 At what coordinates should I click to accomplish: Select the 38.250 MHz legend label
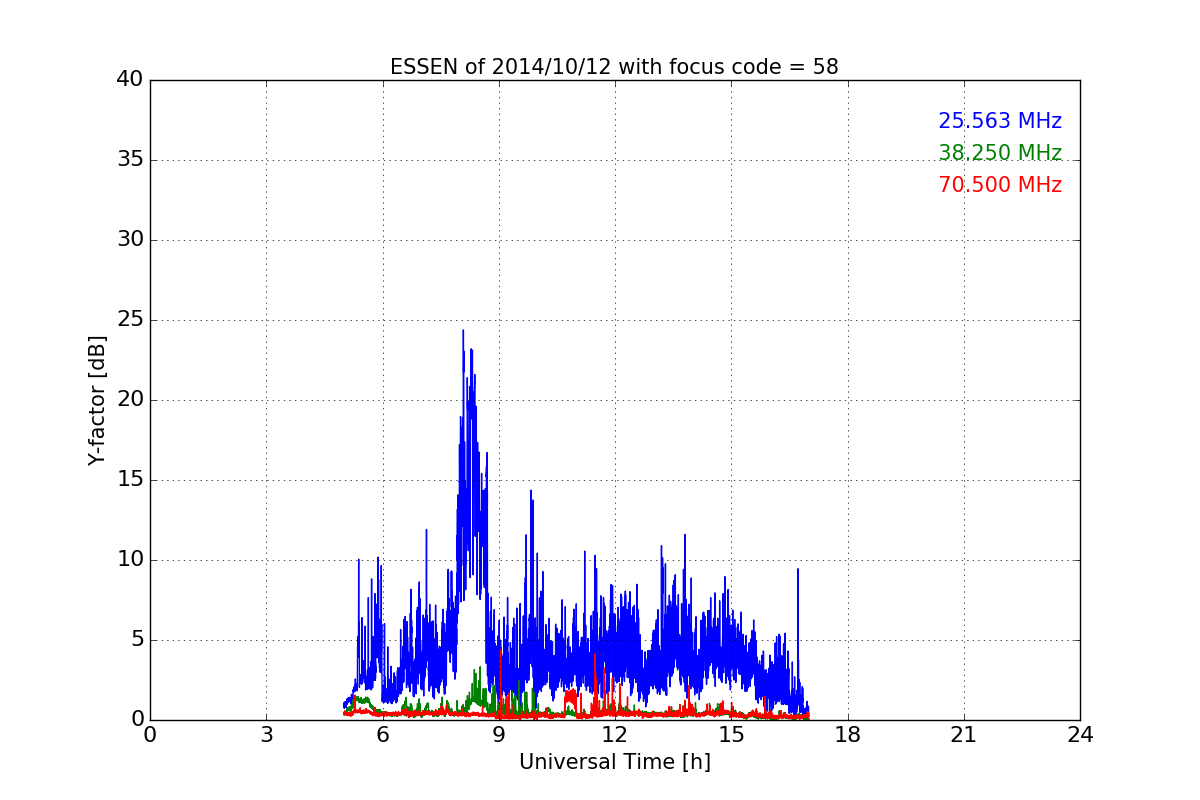point(1000,153)
